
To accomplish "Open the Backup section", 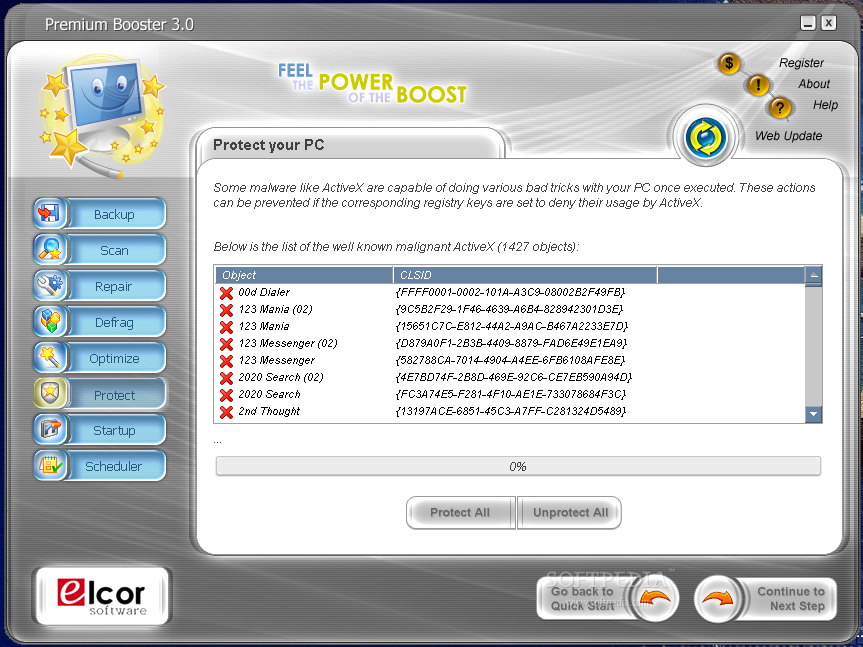I will [114, 214].
